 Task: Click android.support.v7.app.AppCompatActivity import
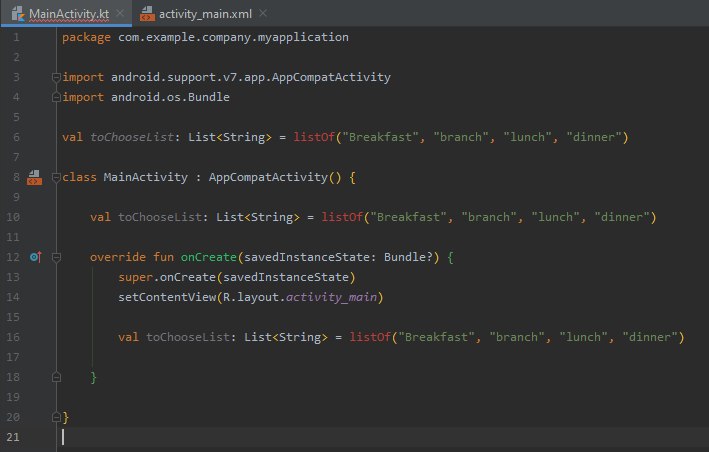point(251,77)
